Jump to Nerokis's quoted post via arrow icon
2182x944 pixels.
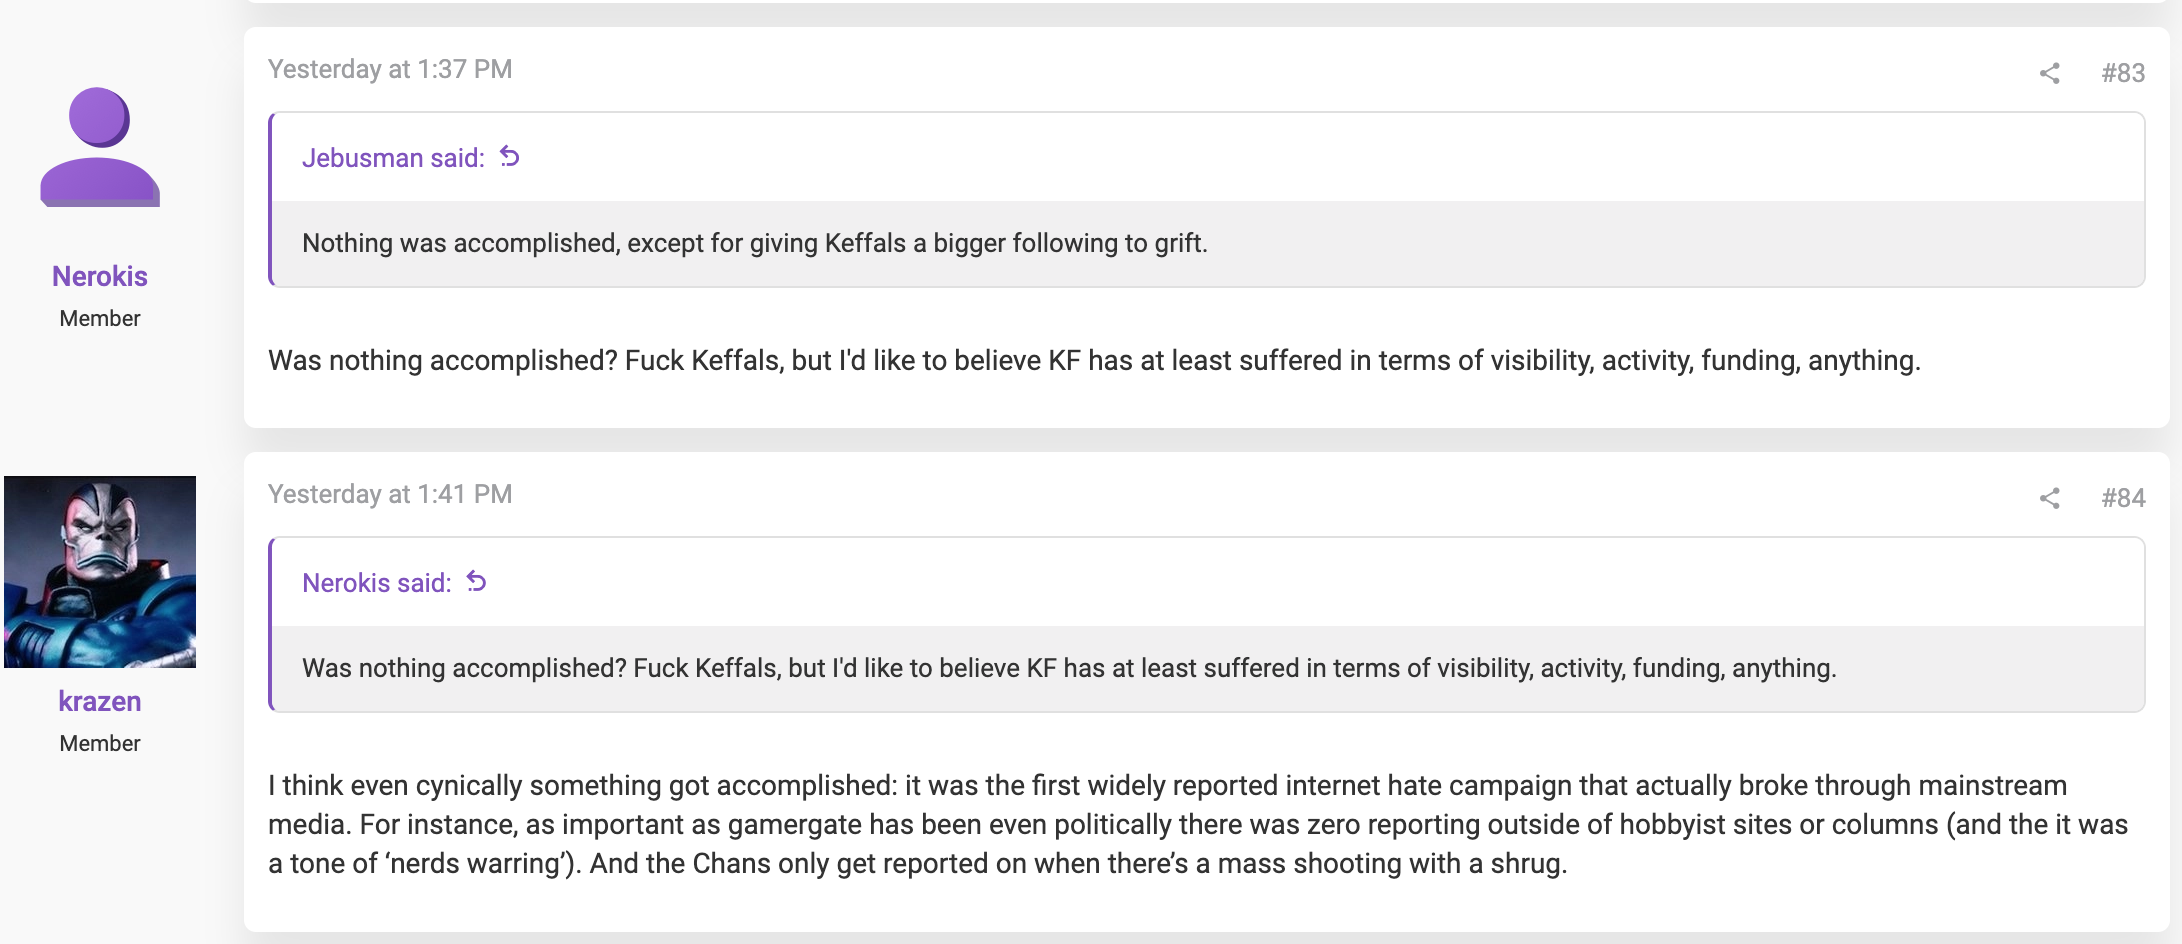click(x=477, y=582)
